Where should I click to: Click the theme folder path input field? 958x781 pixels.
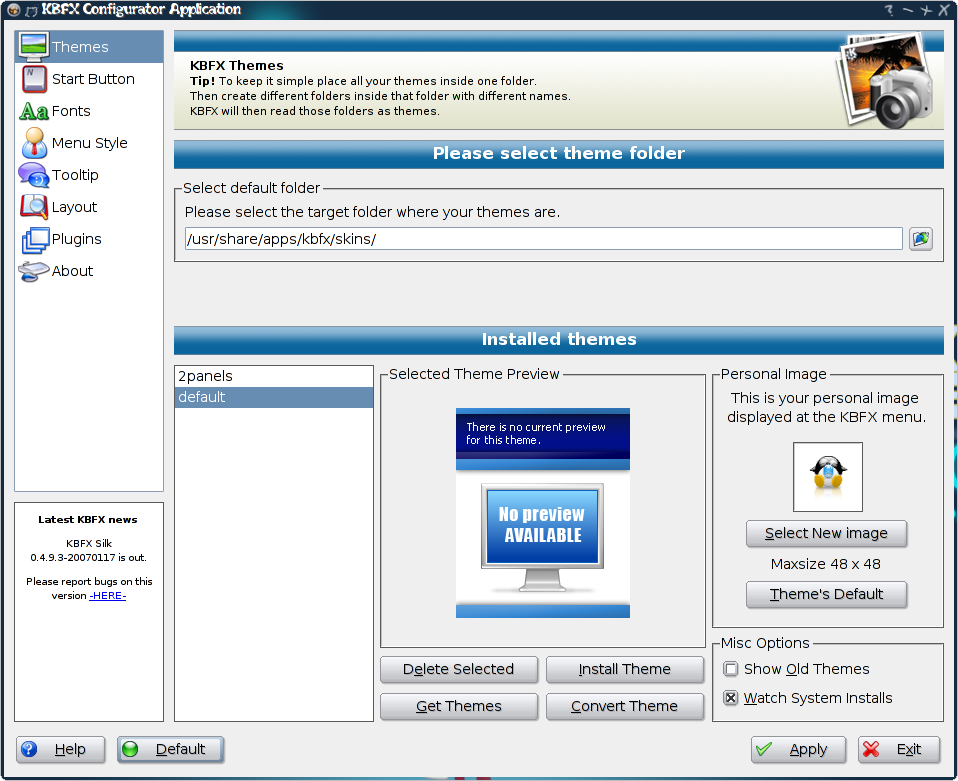click(543, 239)
